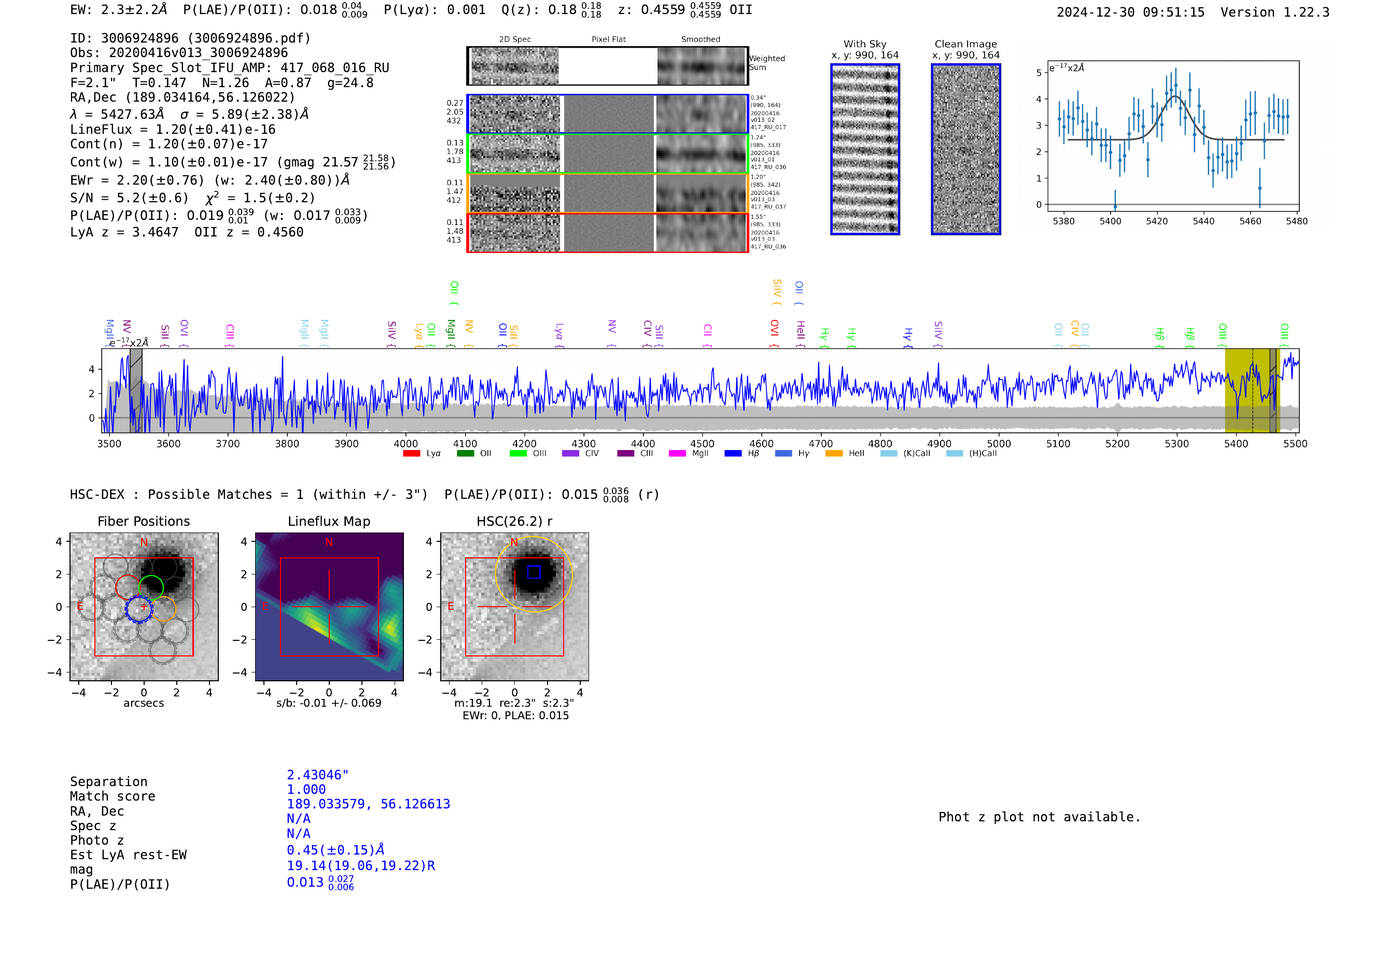
Task: Select the blue-bordered fiber 2D Spec cutout
Action: point(514,114)
